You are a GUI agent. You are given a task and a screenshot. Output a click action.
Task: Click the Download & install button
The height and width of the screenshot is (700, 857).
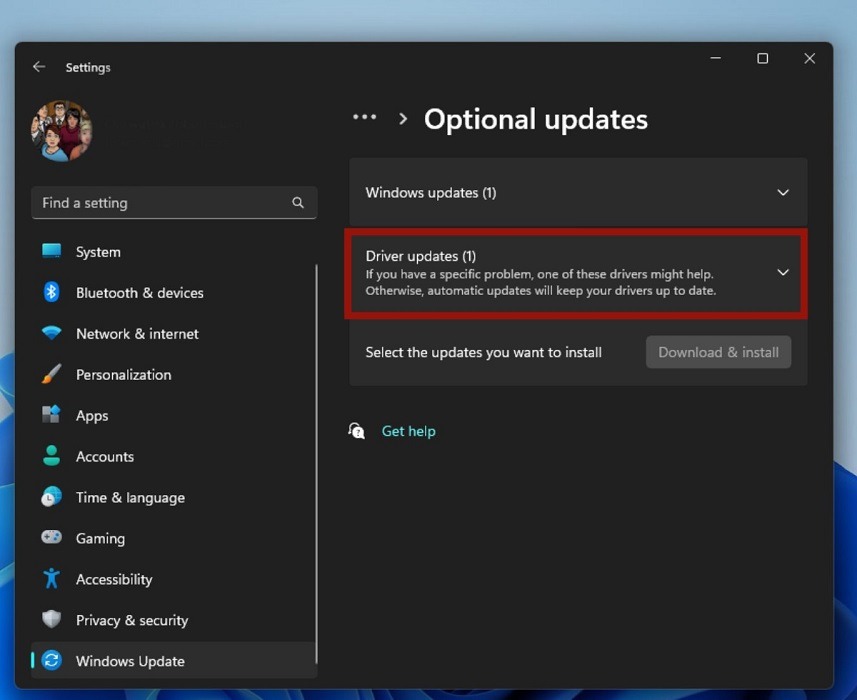pyautogui.click(x=718, y=352)
